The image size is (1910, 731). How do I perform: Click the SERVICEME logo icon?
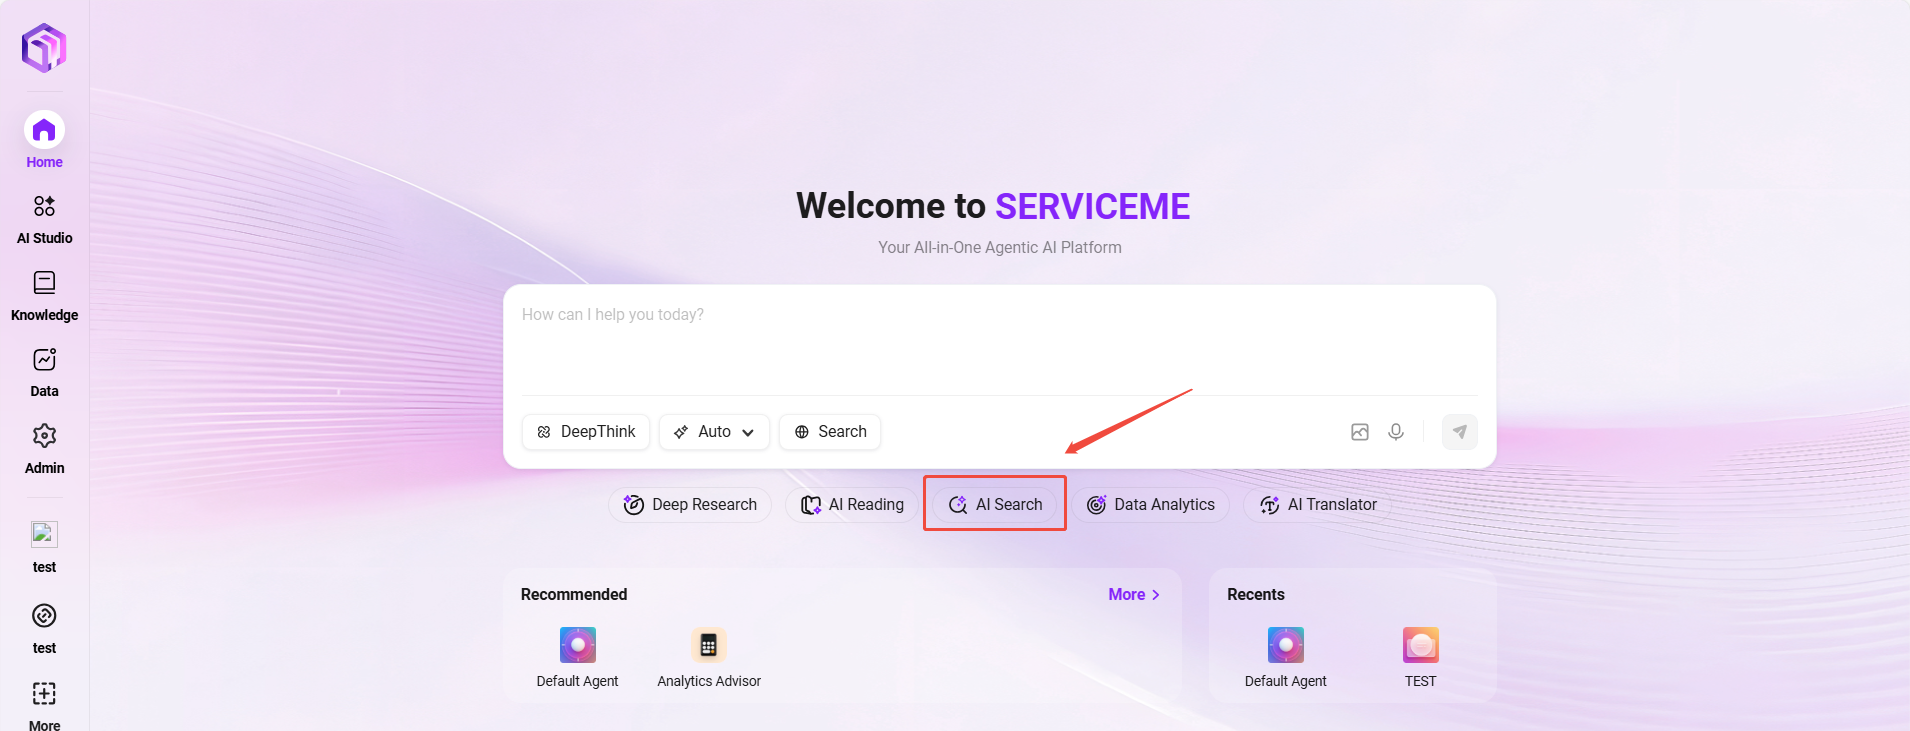click(44, 47)
